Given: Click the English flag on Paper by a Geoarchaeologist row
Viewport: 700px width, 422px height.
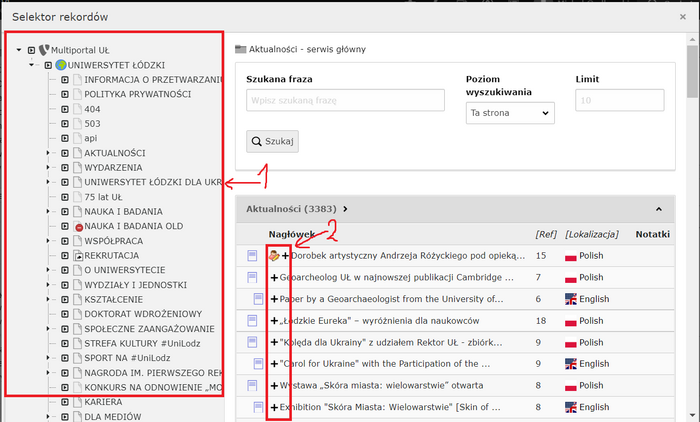Looking at the screenshot, I should click(571, 299).
